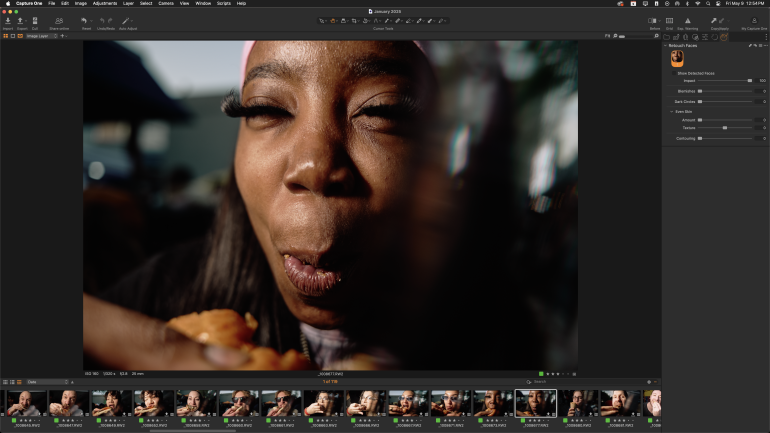
Task: Open the Reset dropdown arrow
Action: point(91,21)
